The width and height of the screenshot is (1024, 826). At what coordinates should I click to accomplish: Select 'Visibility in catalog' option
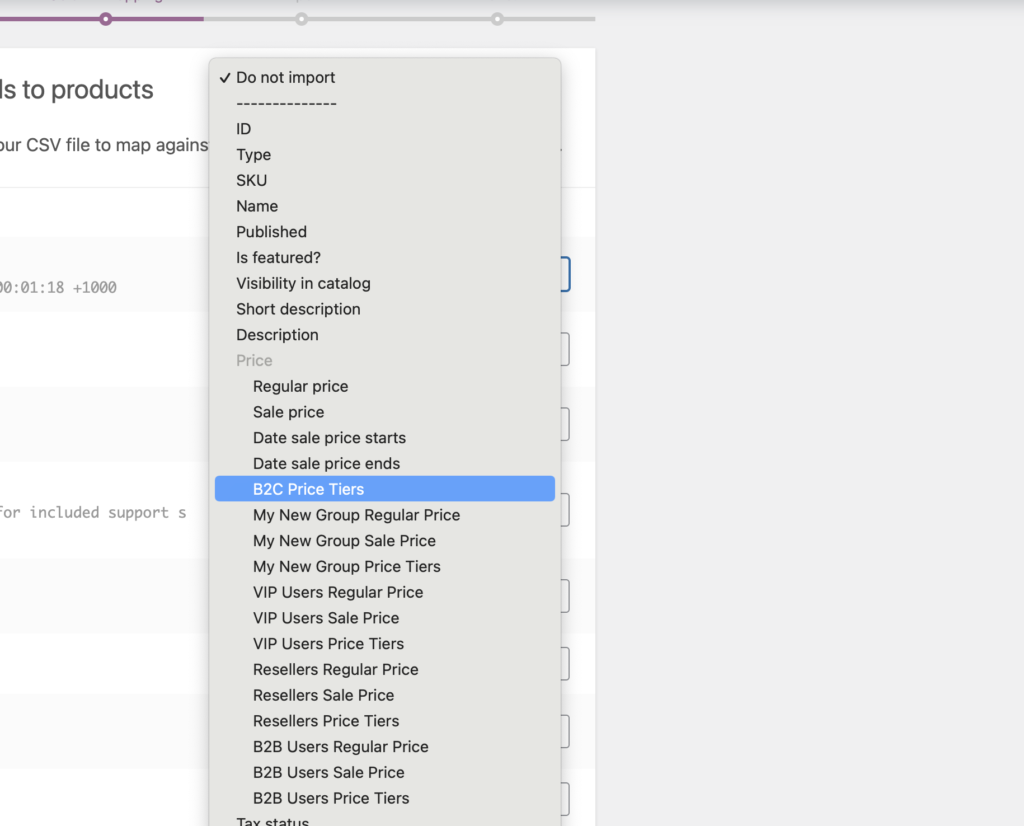pyautogui.click(x=385, y=283)
